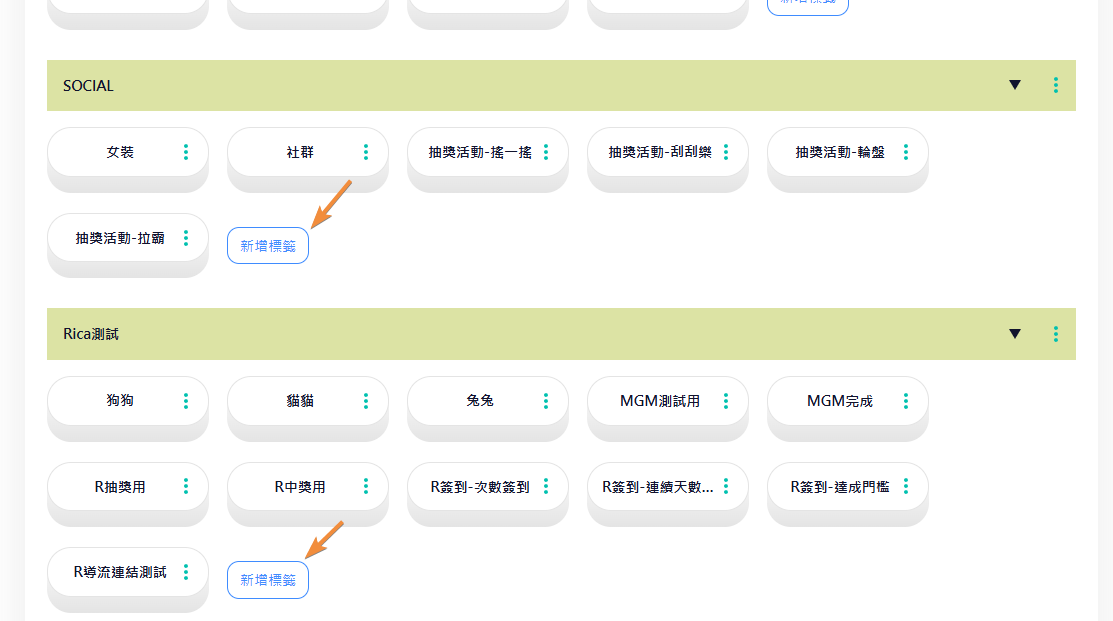
Task: Click 新增標籤 under the Rica測試 group
Action: point(268,580)
